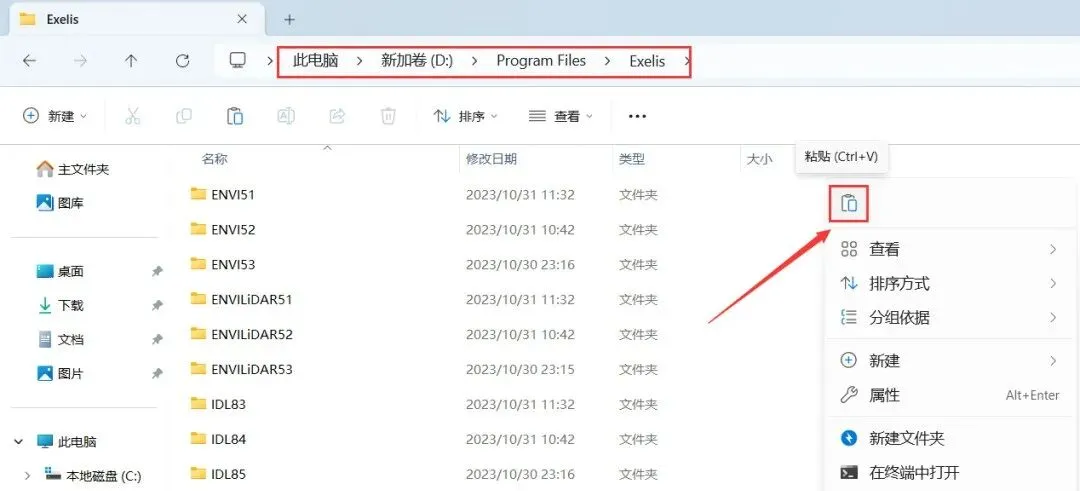
Task: Click the Copy icon in toolbar
Action: tap(184, 116)
